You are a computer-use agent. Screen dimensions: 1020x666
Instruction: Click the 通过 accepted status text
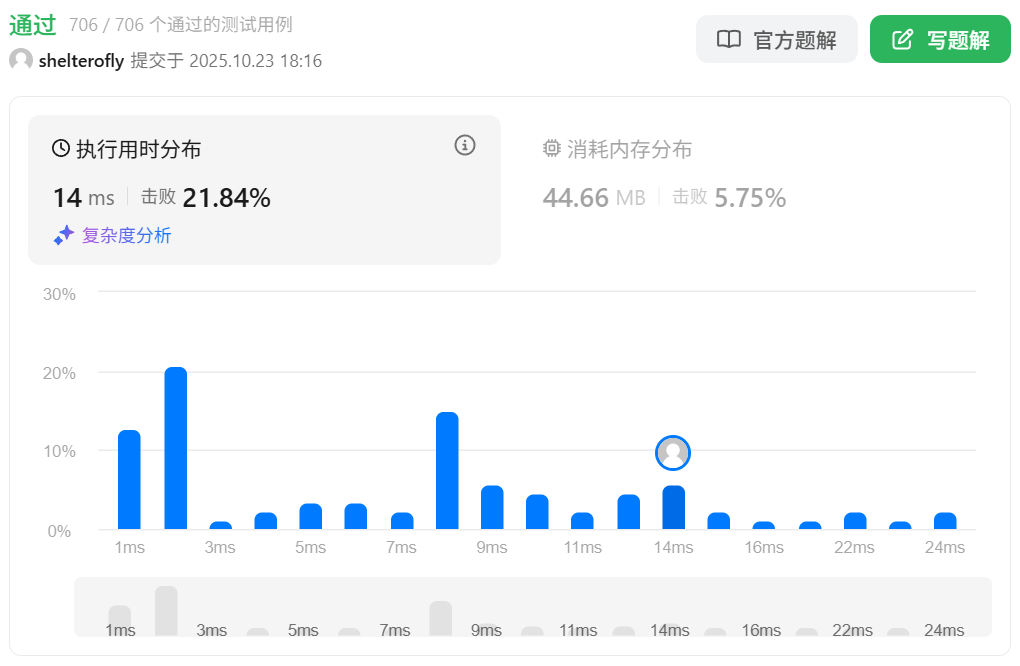pos(32,25)
